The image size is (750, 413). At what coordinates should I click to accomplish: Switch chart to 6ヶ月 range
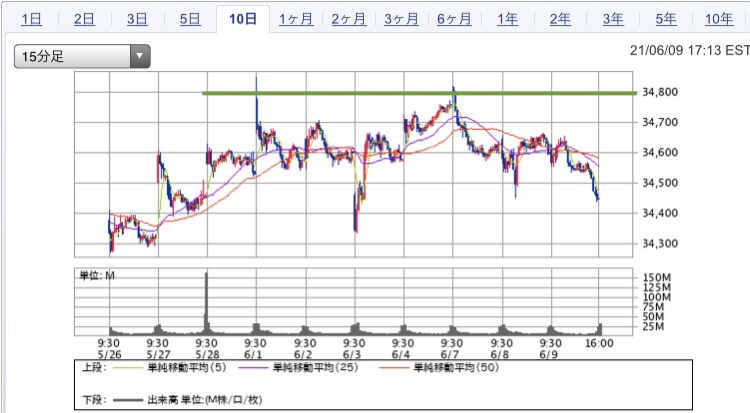pos(454,19)
